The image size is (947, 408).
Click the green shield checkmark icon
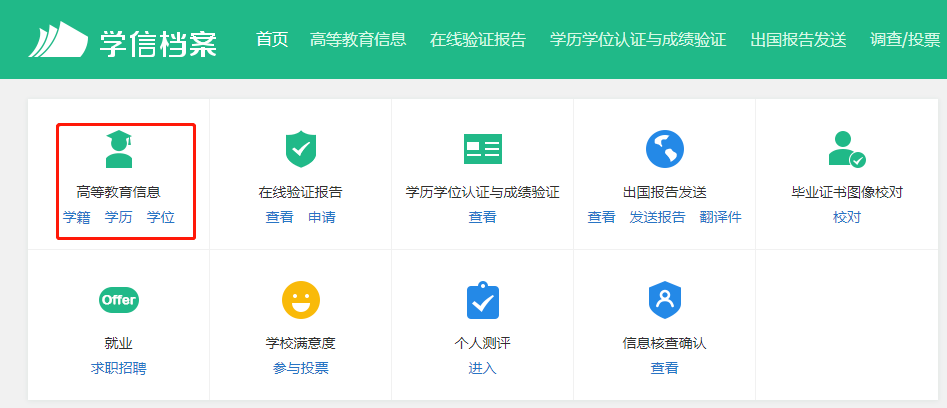(301, 150)
